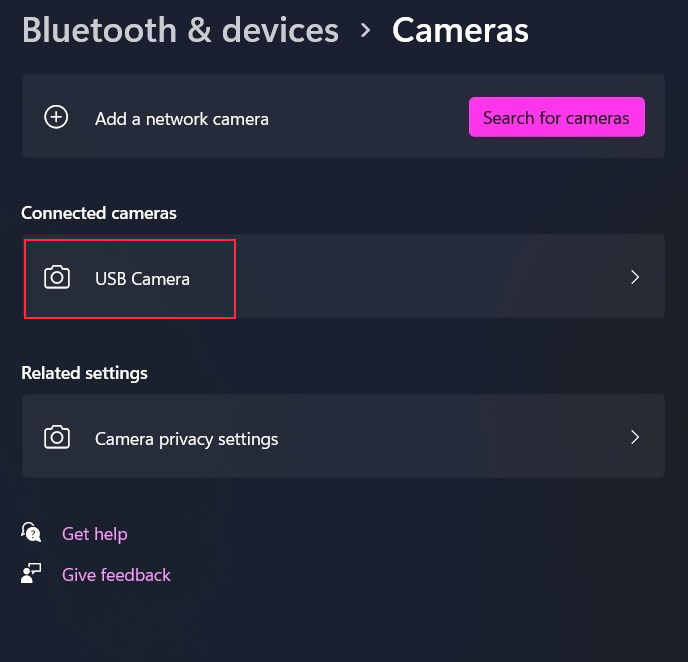The width and height of the screenshot is (688, 662).
Task: Click the Connected cameras section heading
Action: point(98,213)
